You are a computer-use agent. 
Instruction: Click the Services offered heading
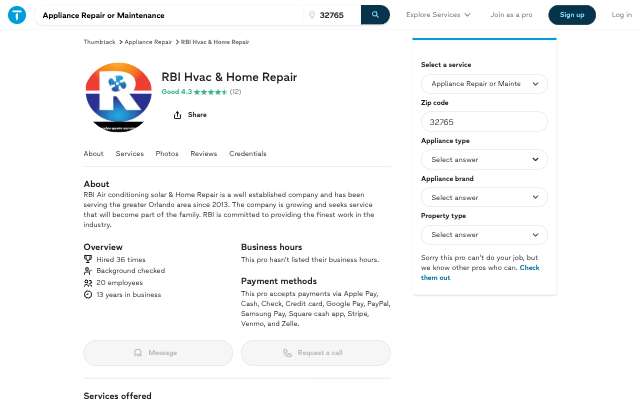pos(118,396)
